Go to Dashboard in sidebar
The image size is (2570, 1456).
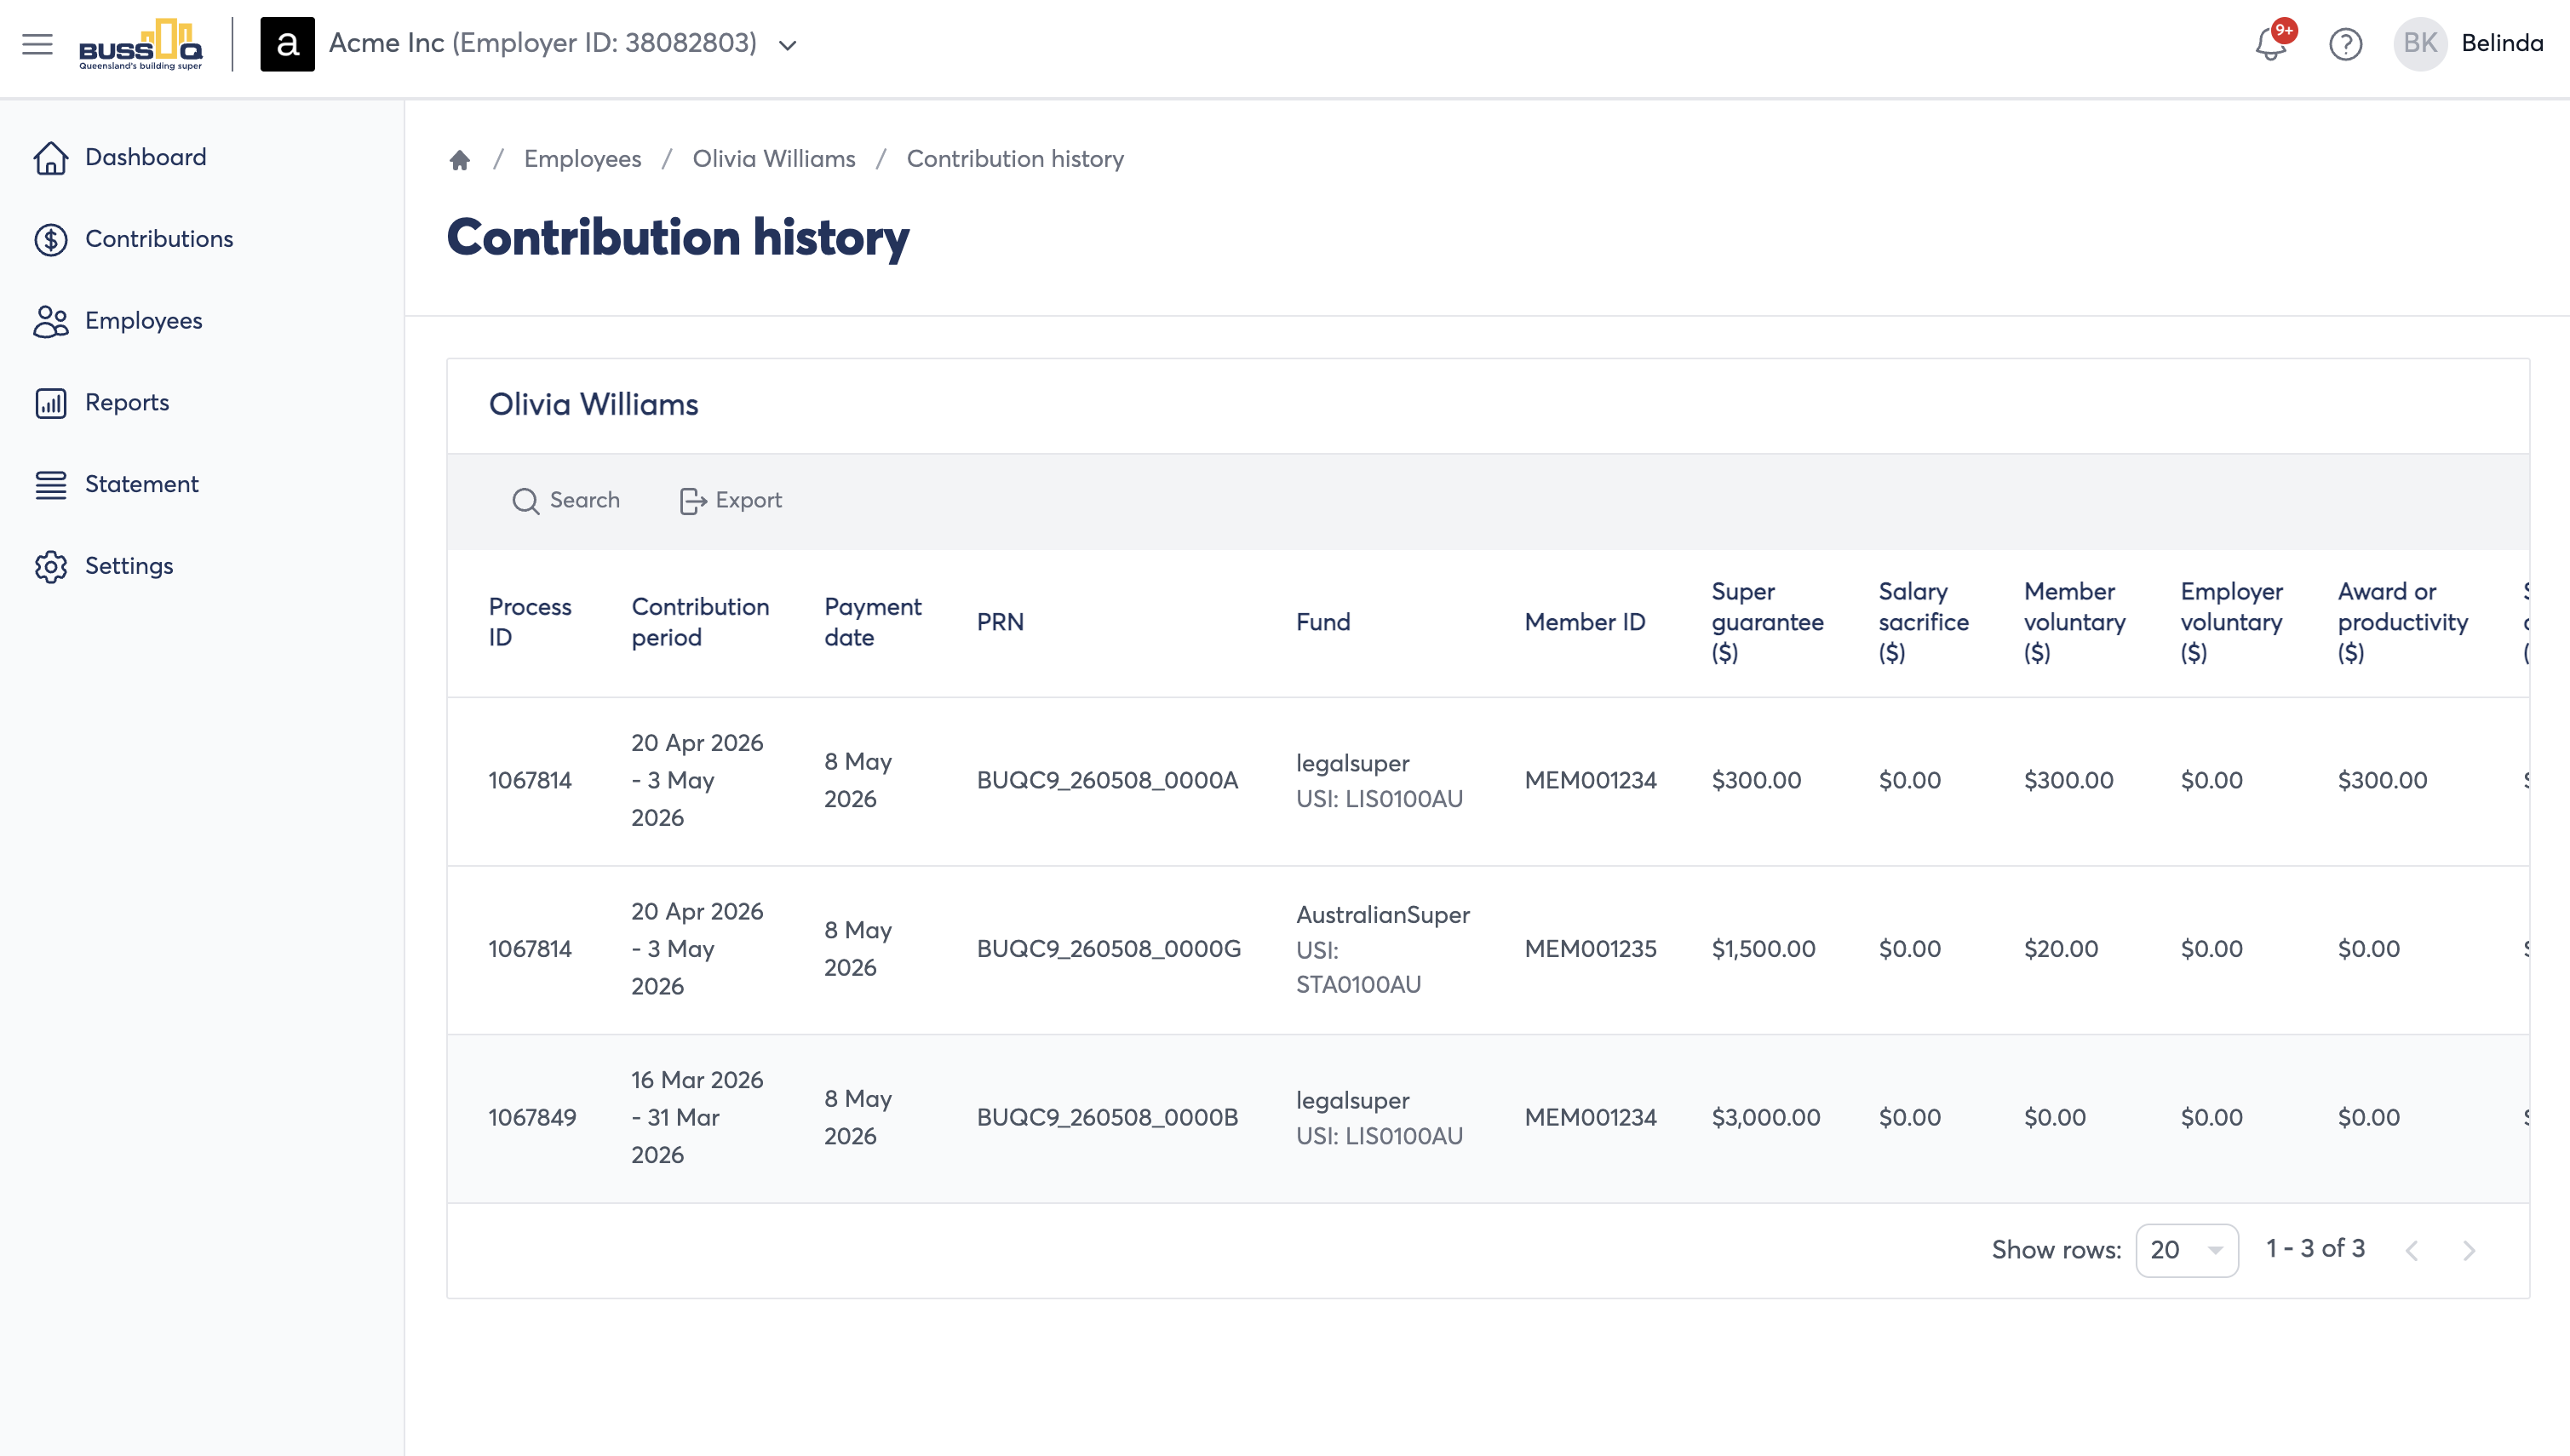coord(145,157)
